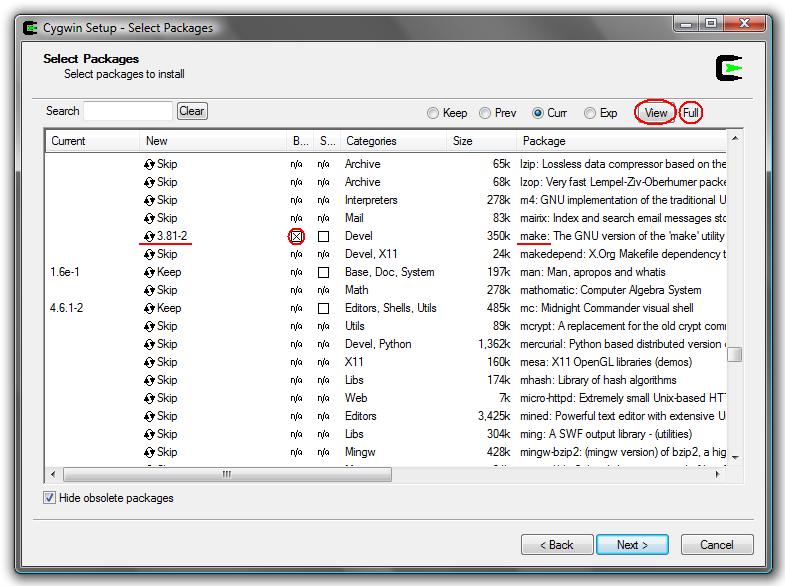The width and height of the screenshot is (785, 586).
Task: Toggle Hide obsolete packages checkbox
Action: click(49, 498)
